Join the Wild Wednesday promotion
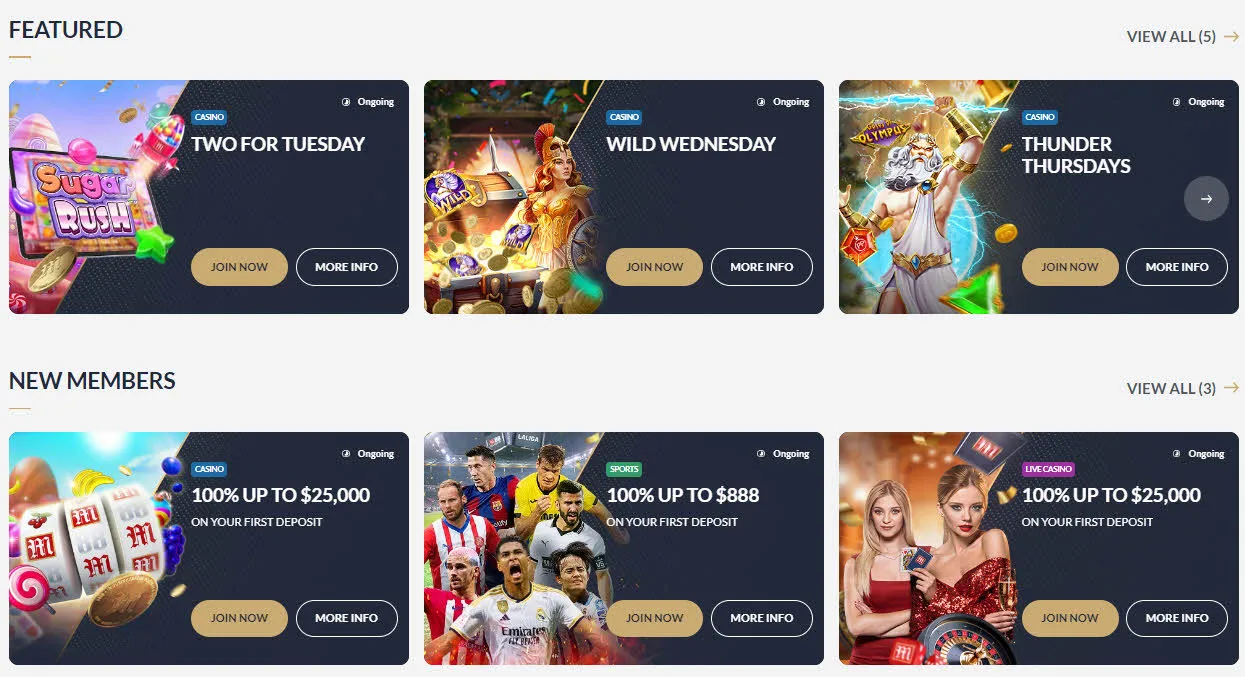This screenshot has width=1245, height=677. tap(654, 267)
